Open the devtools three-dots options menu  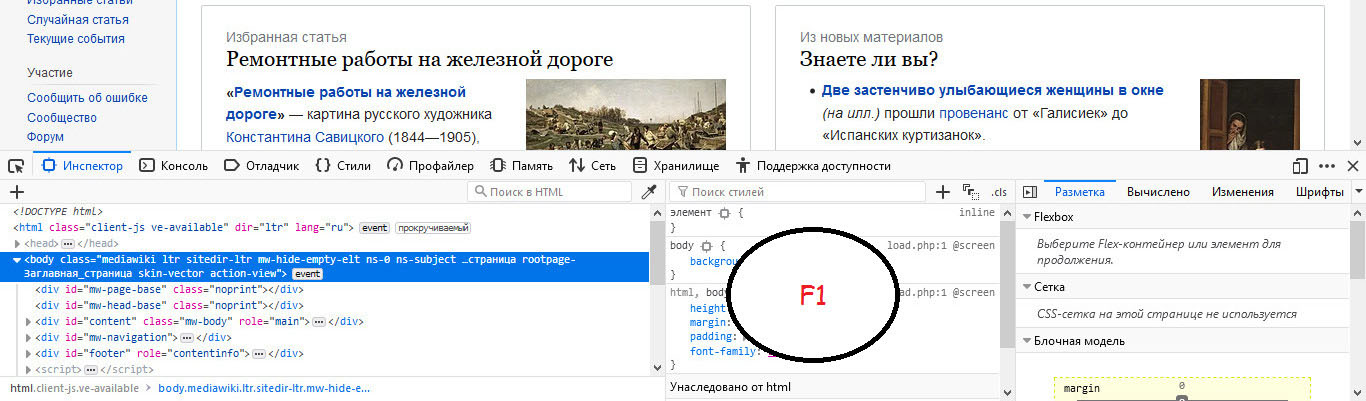(x=1327, y=166)
